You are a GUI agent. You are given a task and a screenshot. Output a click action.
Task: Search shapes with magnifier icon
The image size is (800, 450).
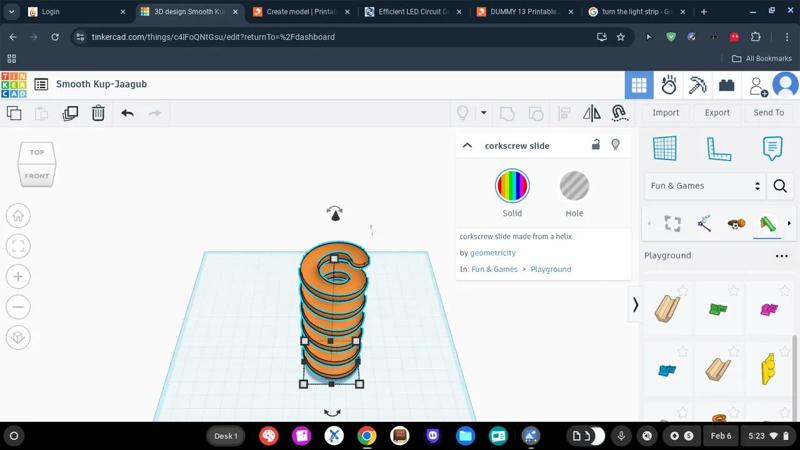tap(780, 186)
